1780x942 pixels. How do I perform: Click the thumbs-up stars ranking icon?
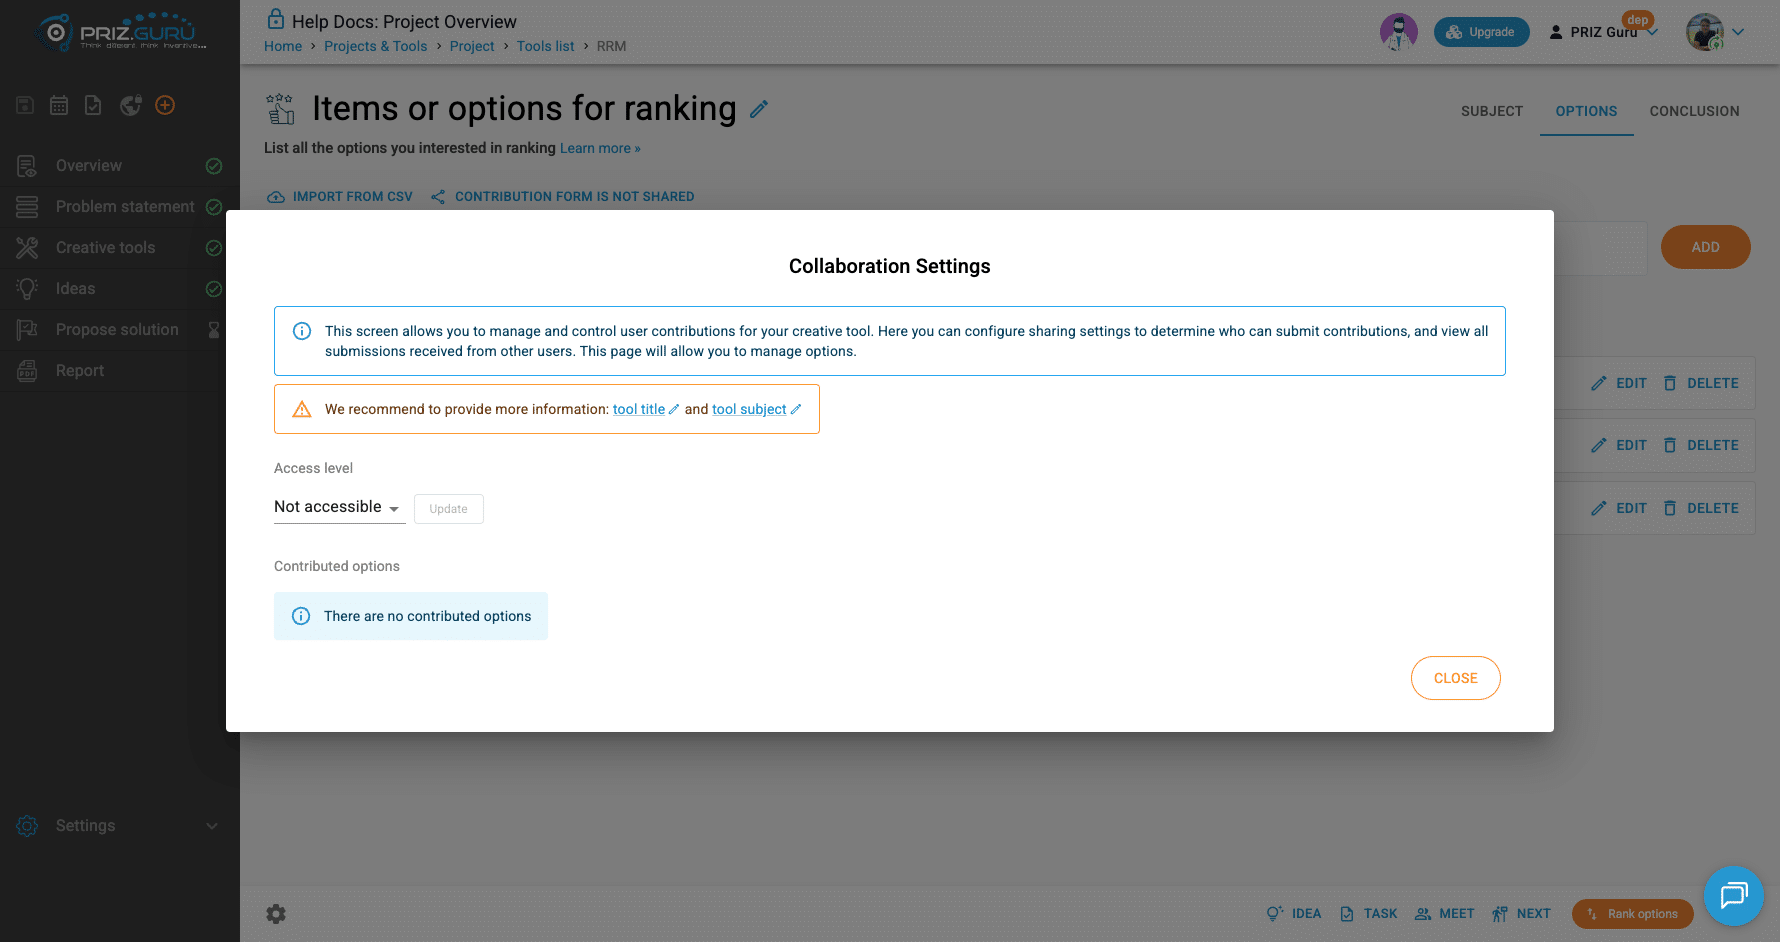(x=281, y=108)
